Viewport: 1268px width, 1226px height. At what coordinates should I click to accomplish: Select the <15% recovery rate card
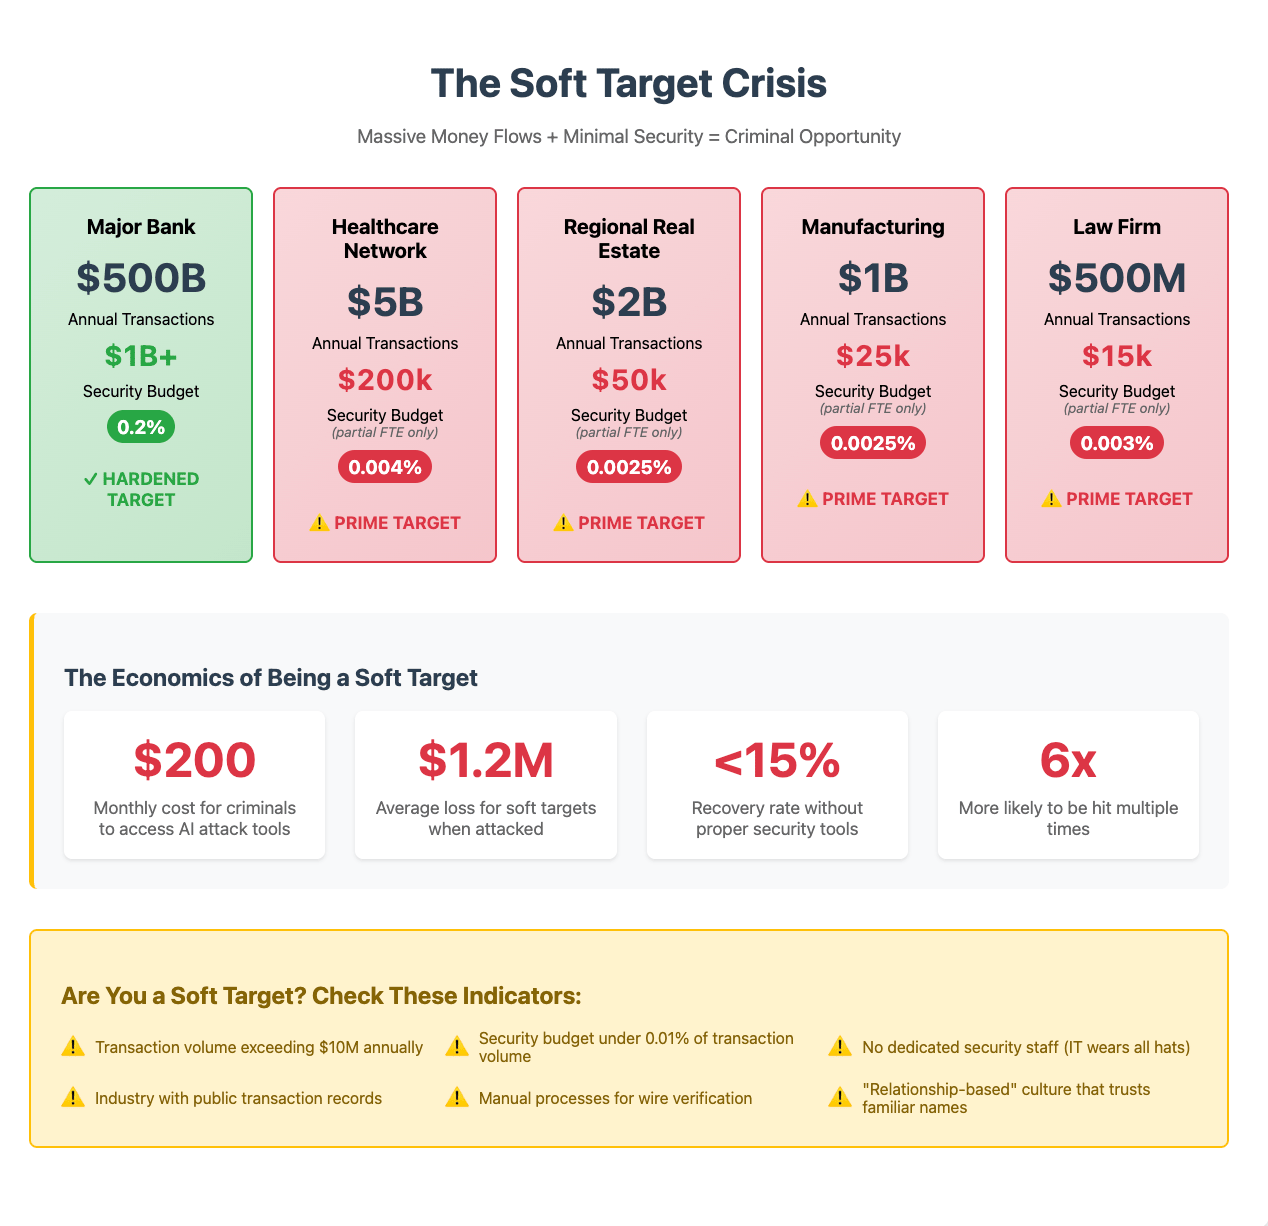777,785
